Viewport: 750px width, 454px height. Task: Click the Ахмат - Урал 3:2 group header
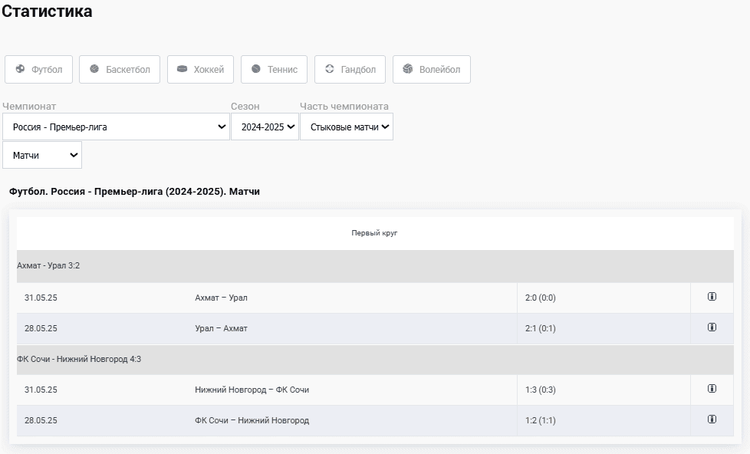coord(48,266)
